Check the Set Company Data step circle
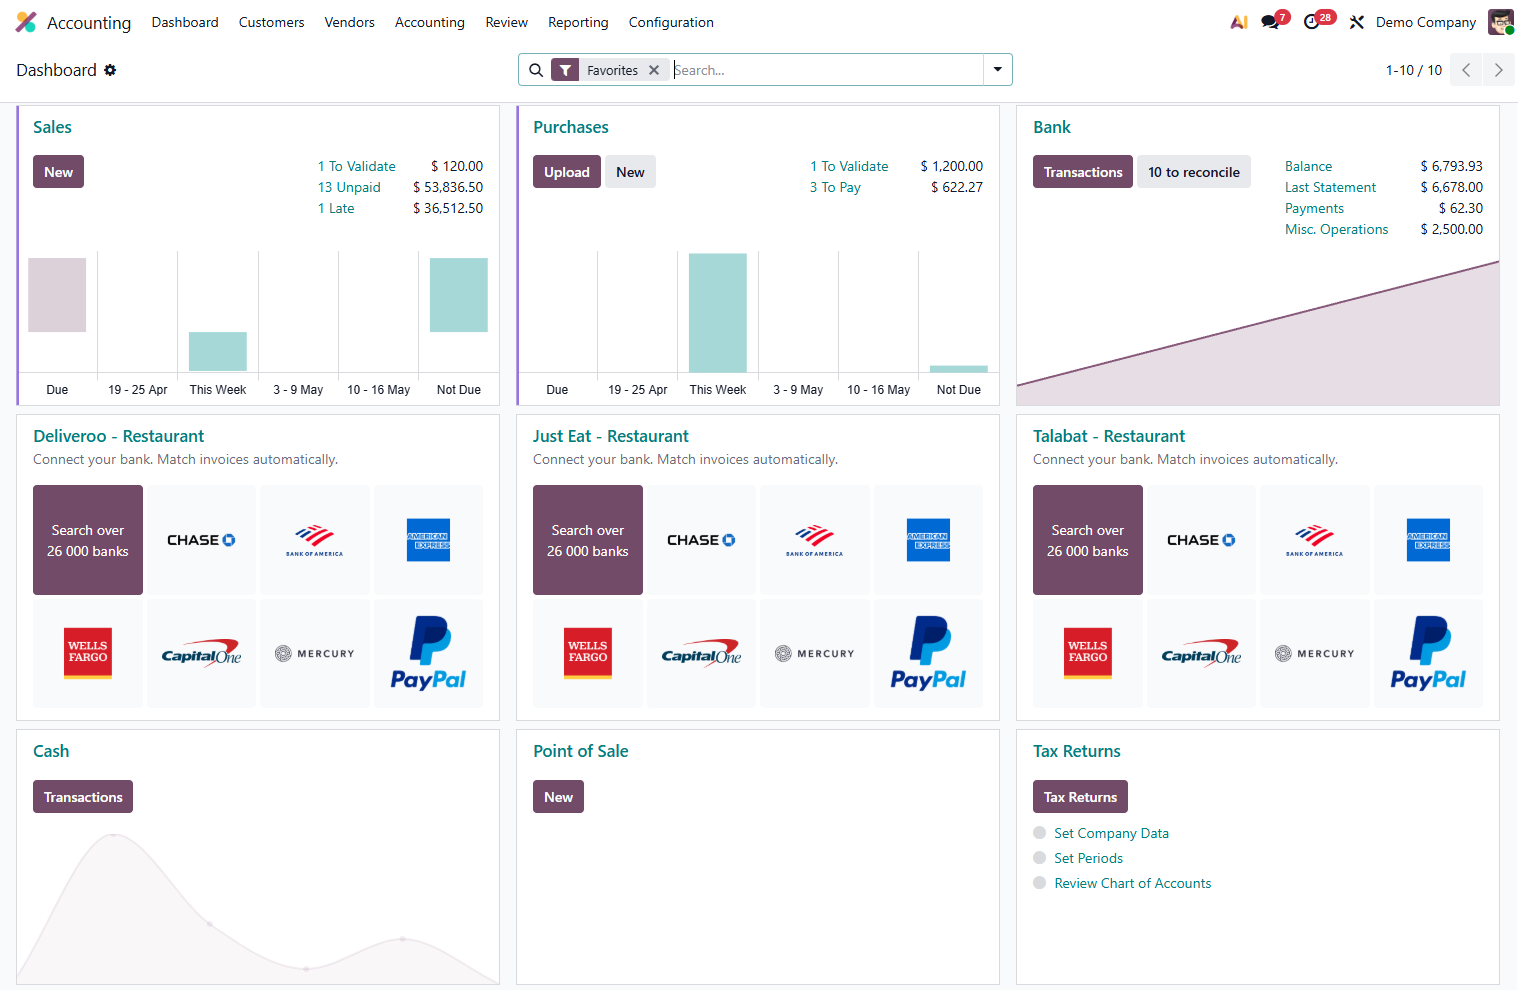The height and width of the screenshot is (990, 1518). 1040,833
